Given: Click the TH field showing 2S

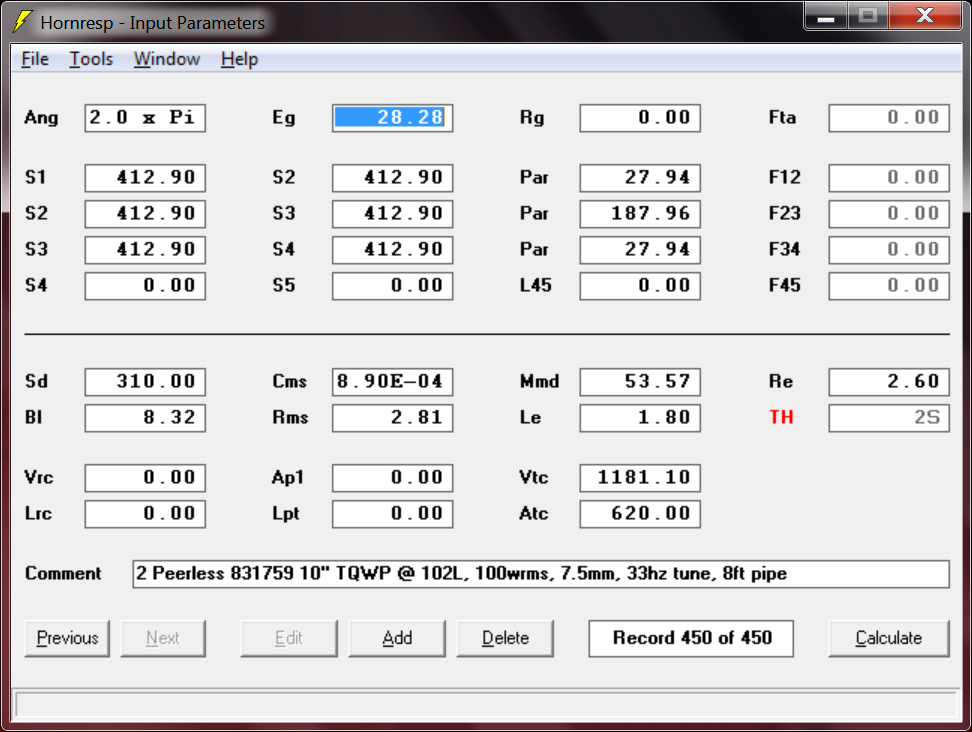Looking at the screenshot, I should click(x=889, y=418).
